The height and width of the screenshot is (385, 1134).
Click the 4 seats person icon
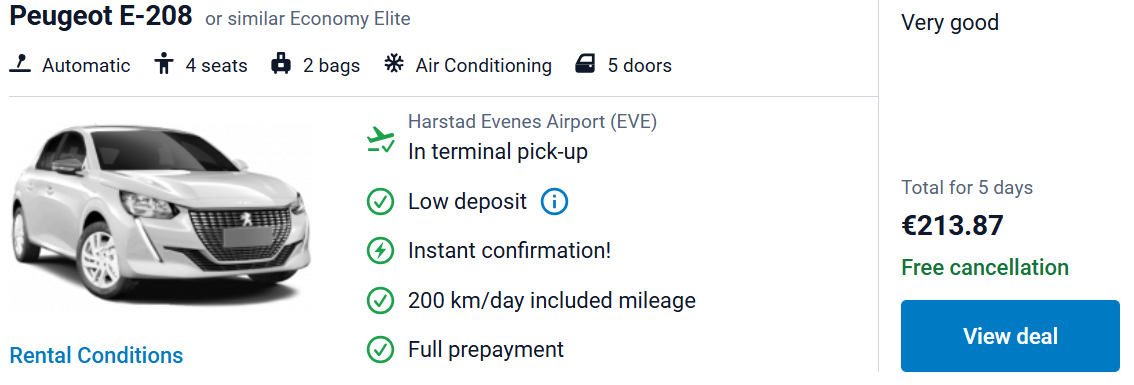pos(164,64)
